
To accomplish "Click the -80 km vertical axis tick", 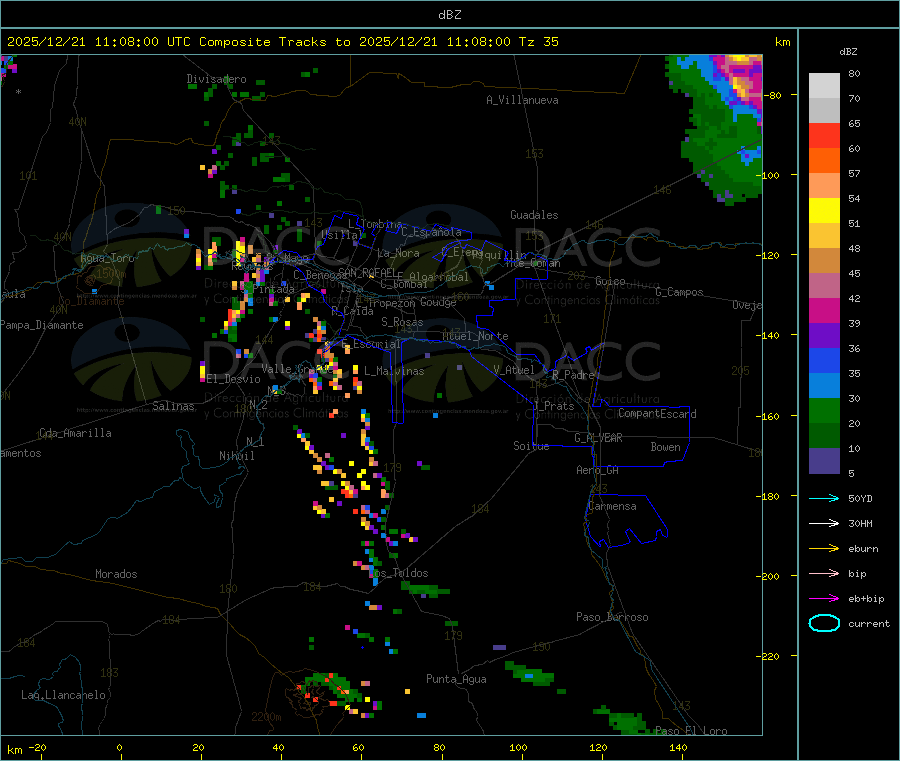I will [x=773, y=95].
